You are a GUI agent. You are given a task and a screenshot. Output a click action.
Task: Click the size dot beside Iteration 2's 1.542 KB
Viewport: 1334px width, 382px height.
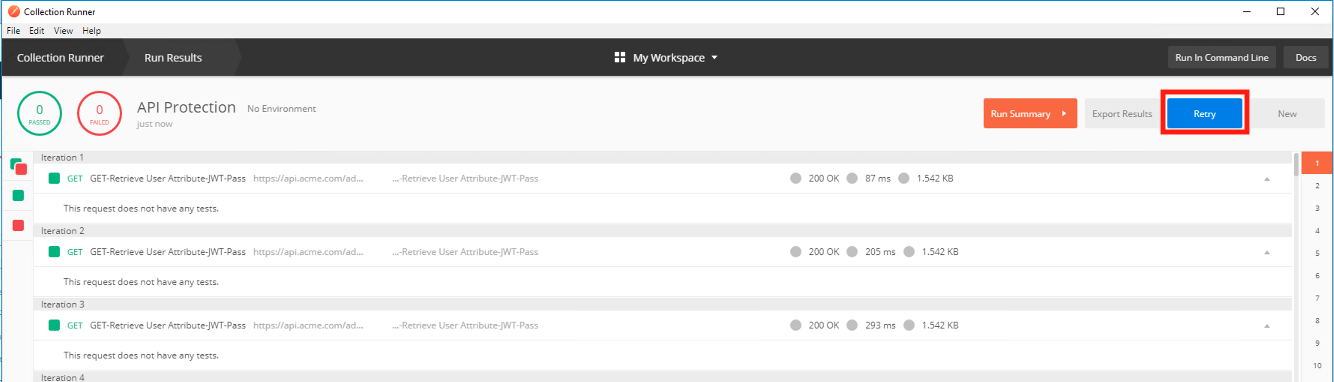(909, 252)
